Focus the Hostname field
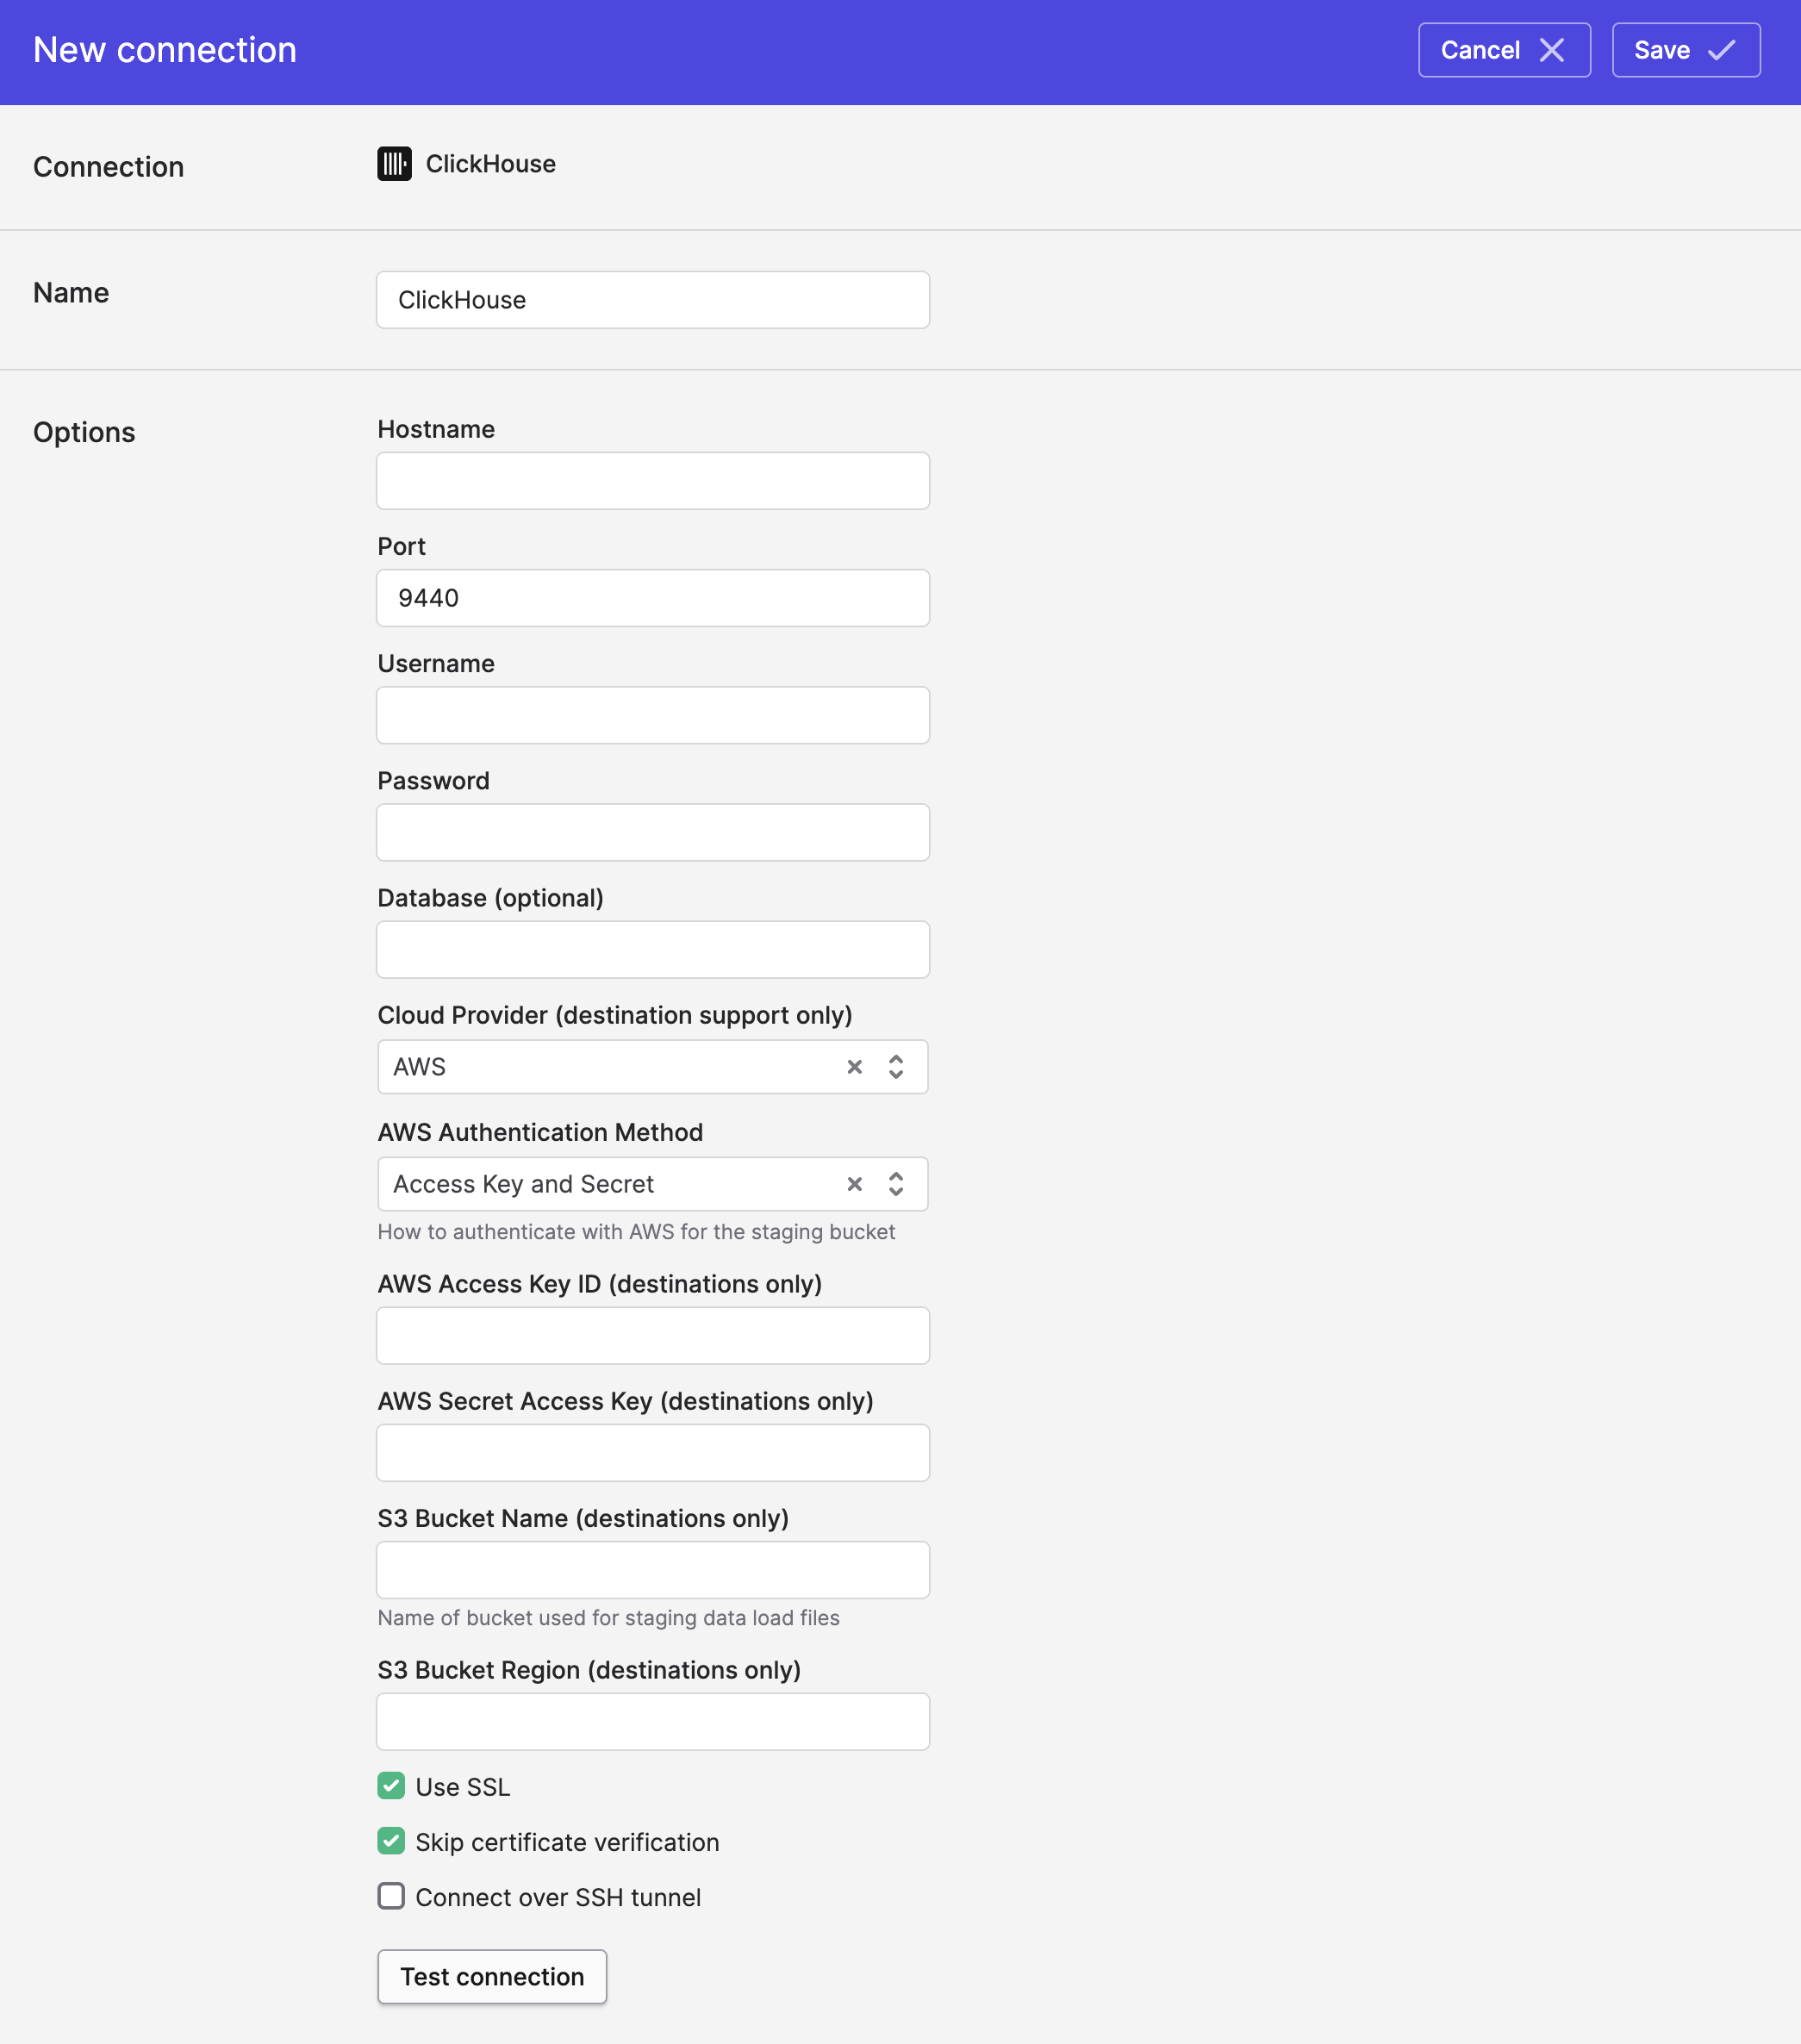Viewport: 1801px width, 2044px height. click(652, 481)
